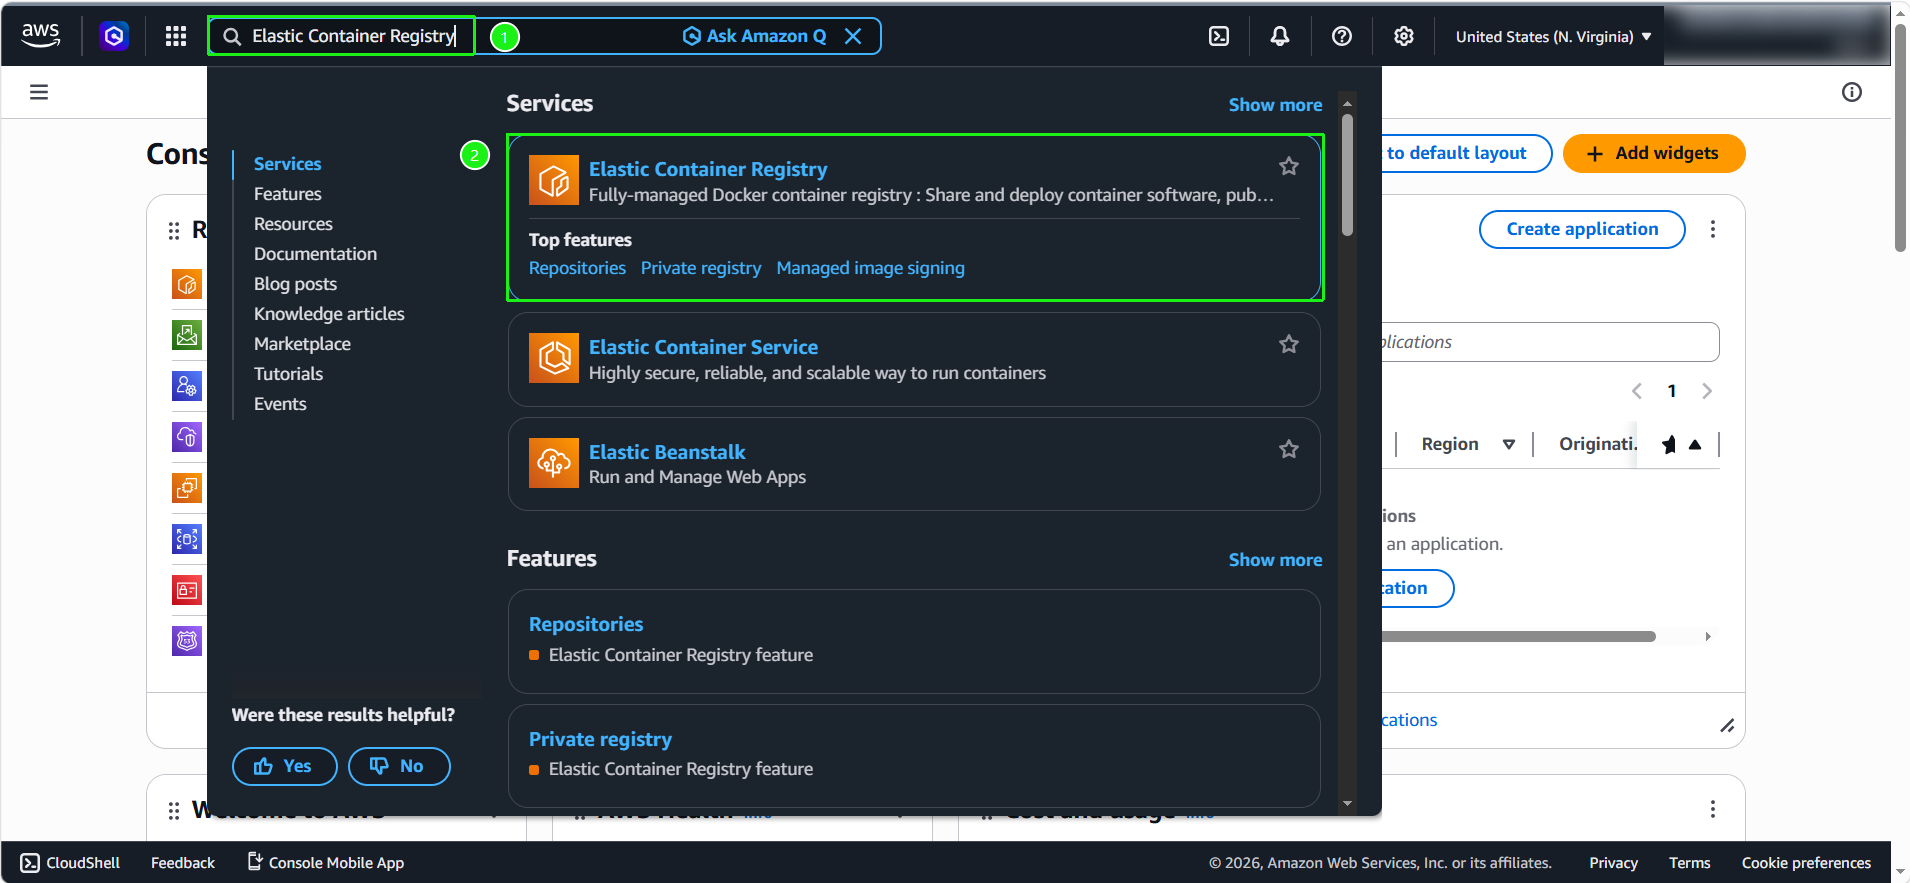Open the Region column filter dropdown

[1509, 444]
